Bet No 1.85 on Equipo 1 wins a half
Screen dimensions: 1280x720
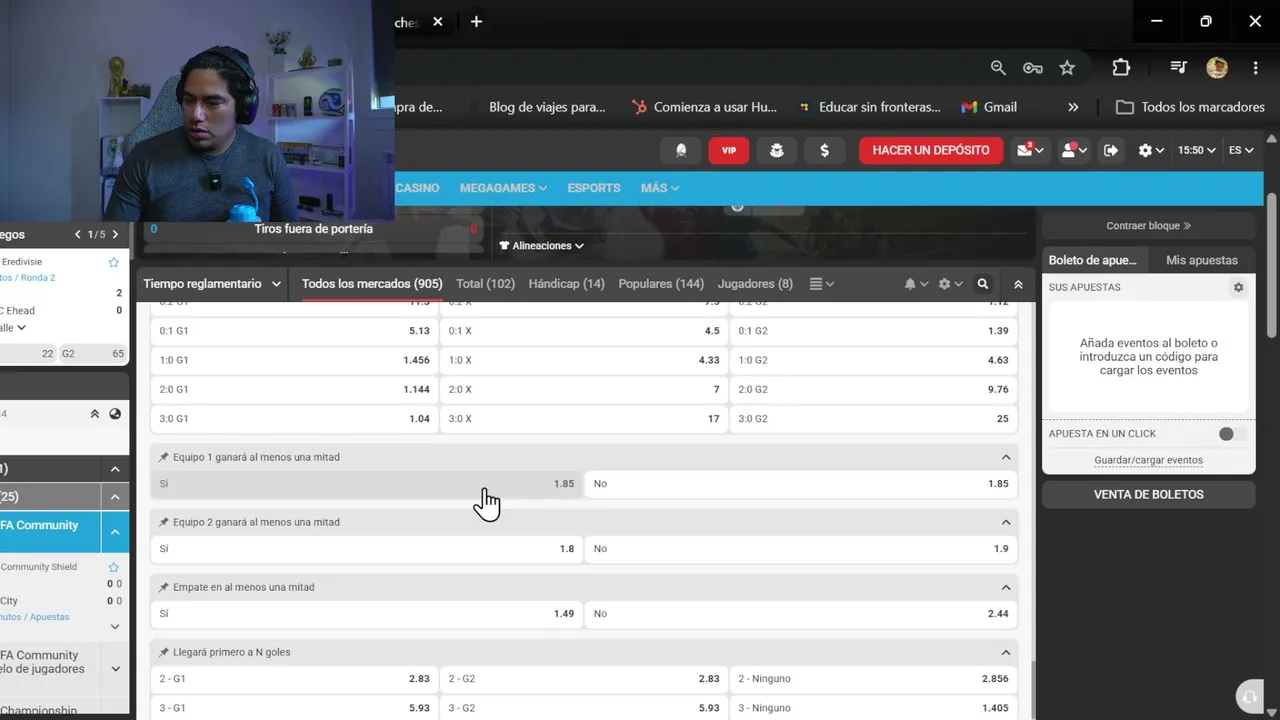801,484
